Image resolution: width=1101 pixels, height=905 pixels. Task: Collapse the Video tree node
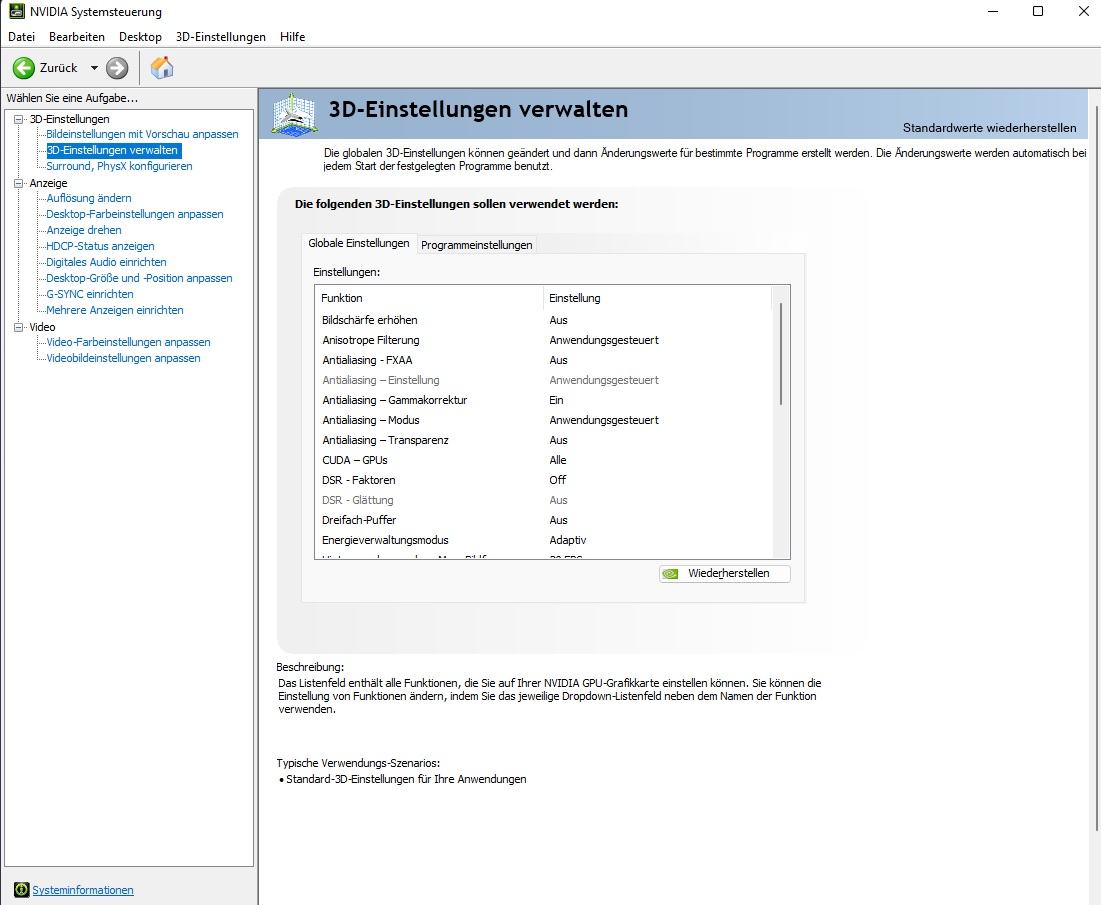[19, 327]
